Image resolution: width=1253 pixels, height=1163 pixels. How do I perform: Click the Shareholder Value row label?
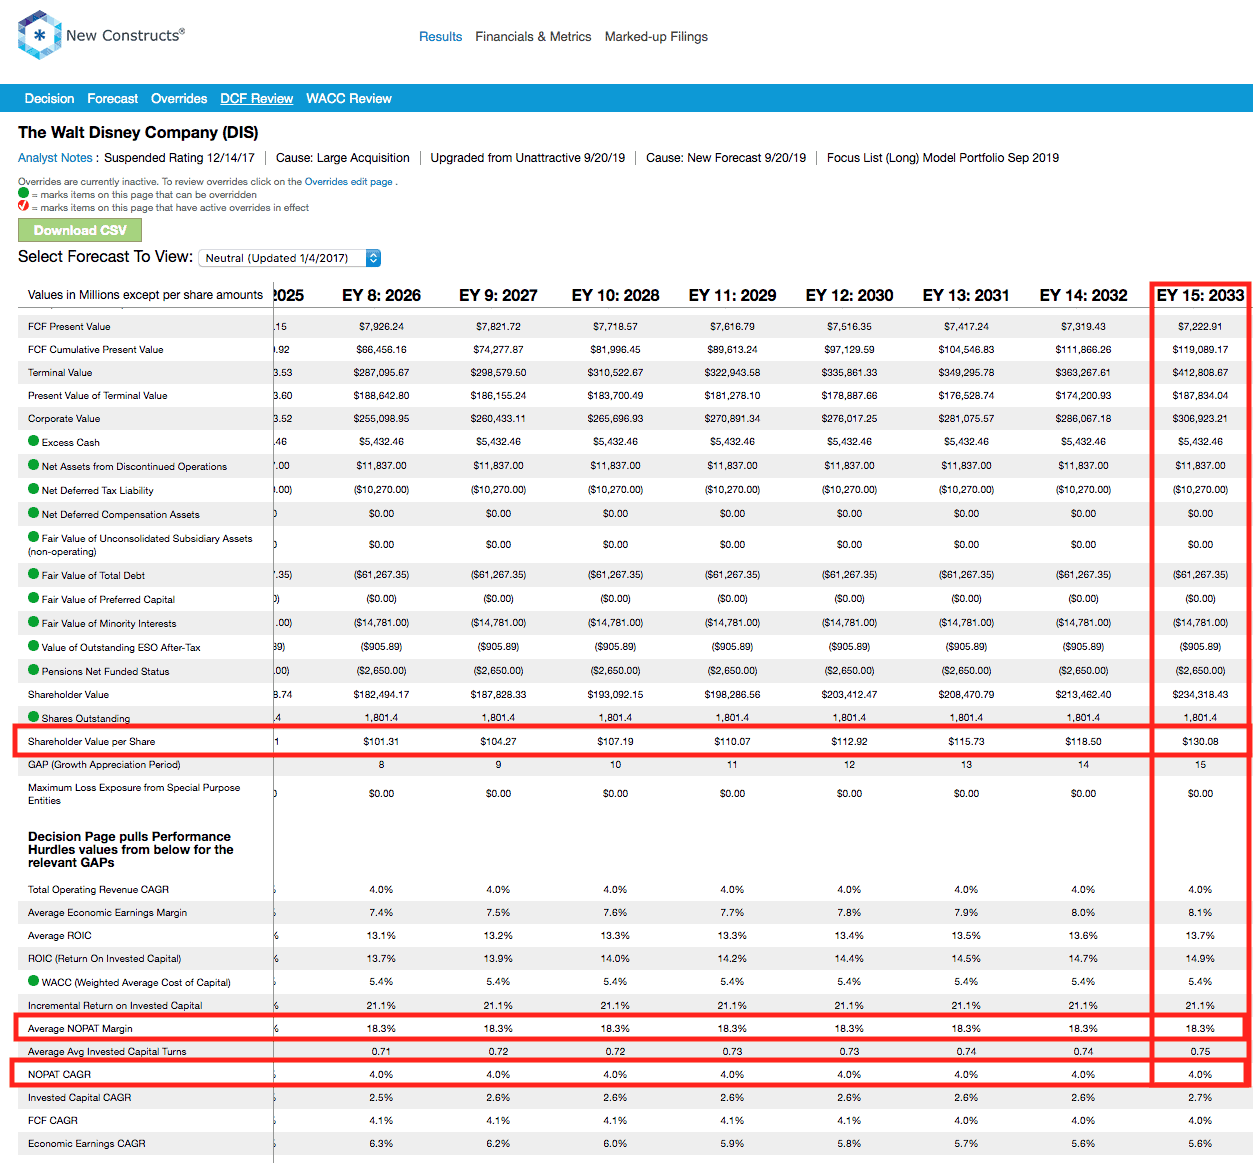(68, 694)
